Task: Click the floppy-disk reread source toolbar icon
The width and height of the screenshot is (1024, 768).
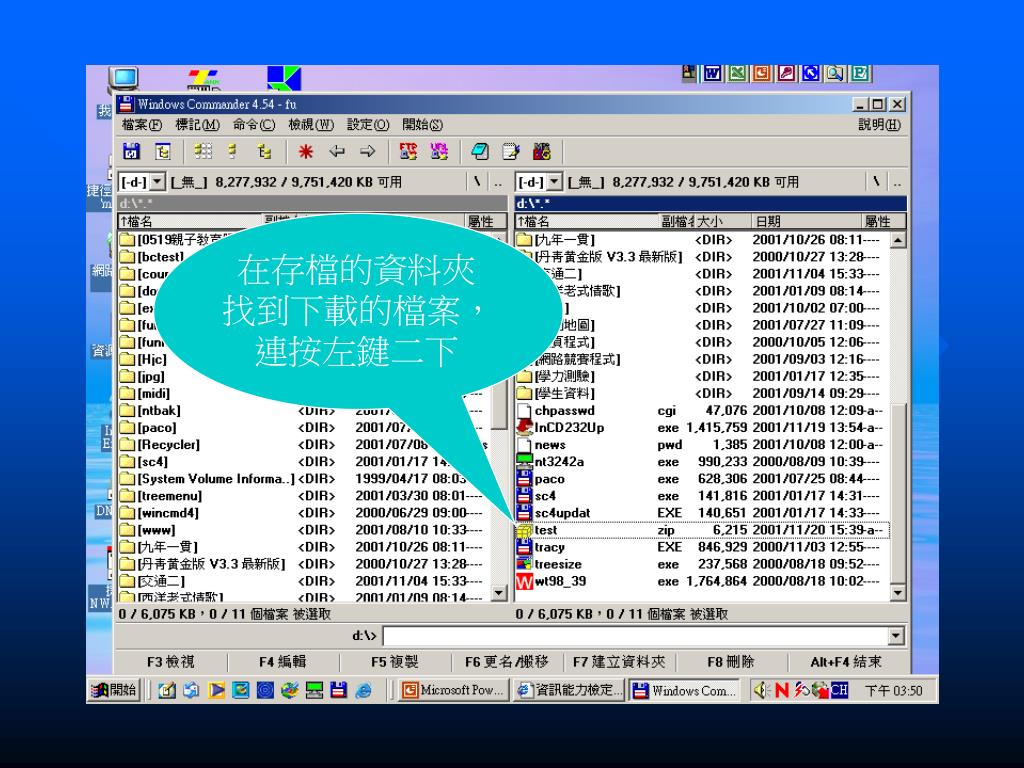Action: point(131,152)
